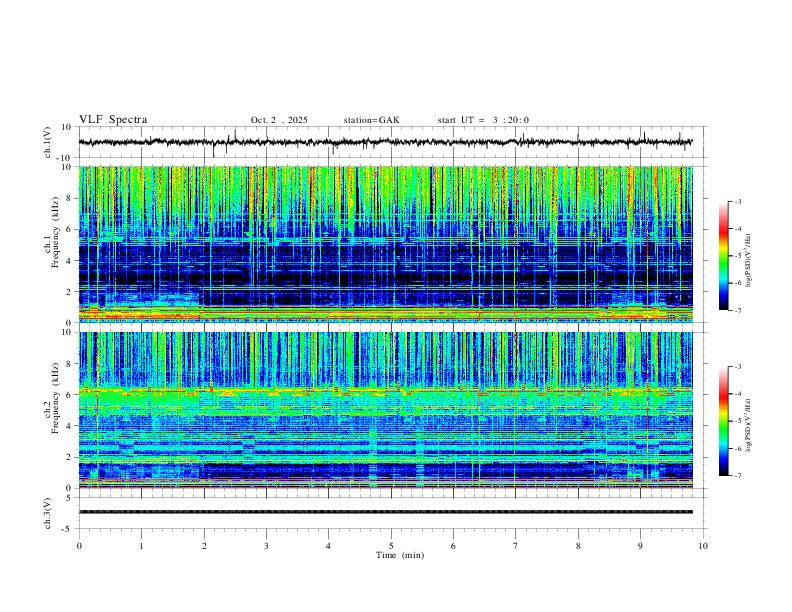This screenshot has height=612, width=792.
Task: Click the "2" kHz tick on ch.1 spectrogram axis
Action: 70,291
